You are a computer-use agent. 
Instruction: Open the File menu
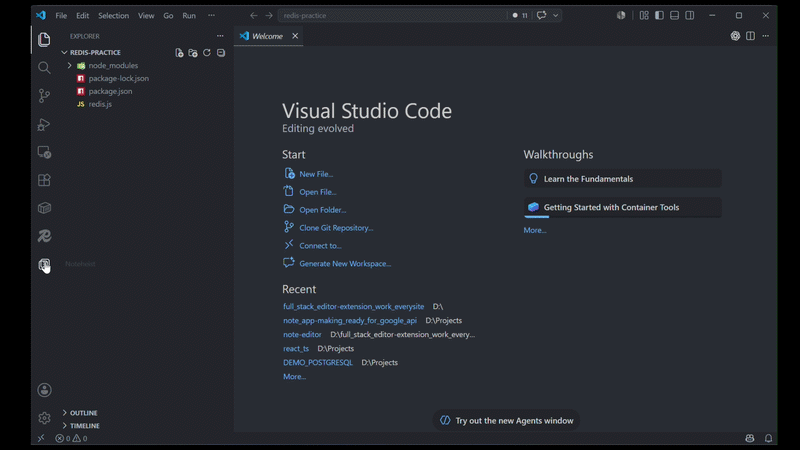tap(61, 15)
